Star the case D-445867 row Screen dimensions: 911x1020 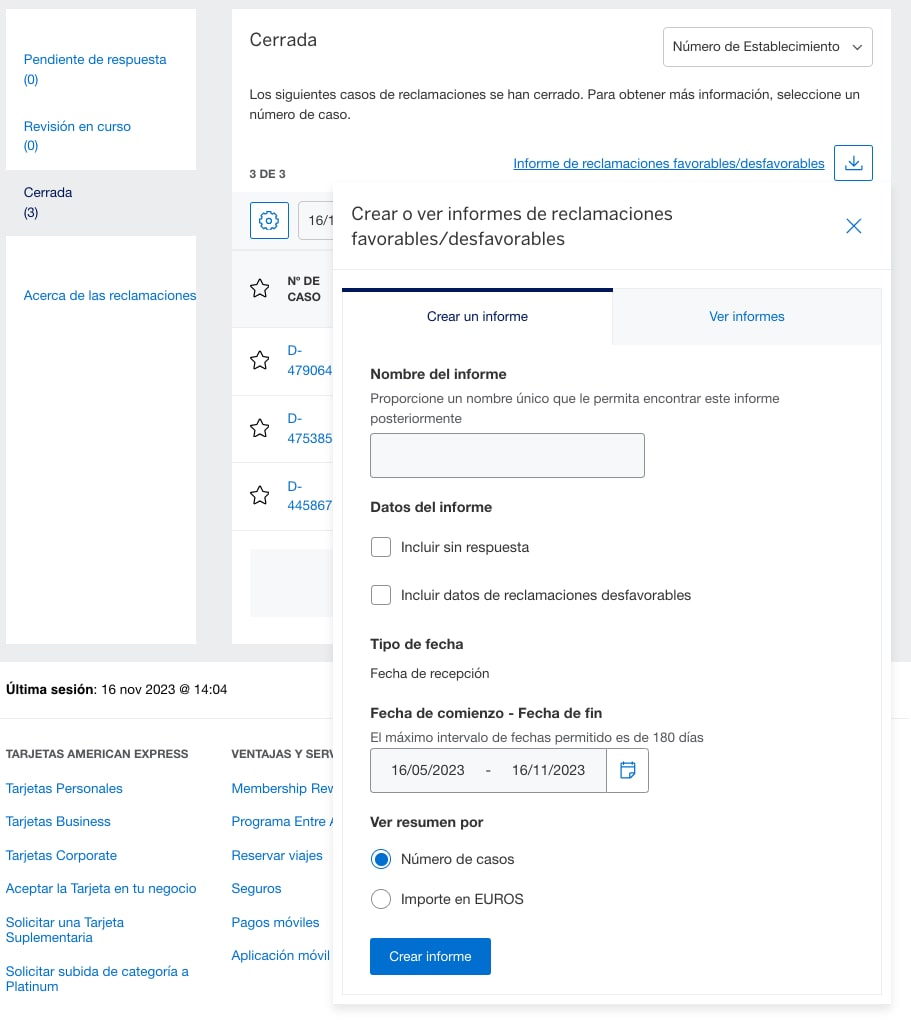click(x=260, y=495)
